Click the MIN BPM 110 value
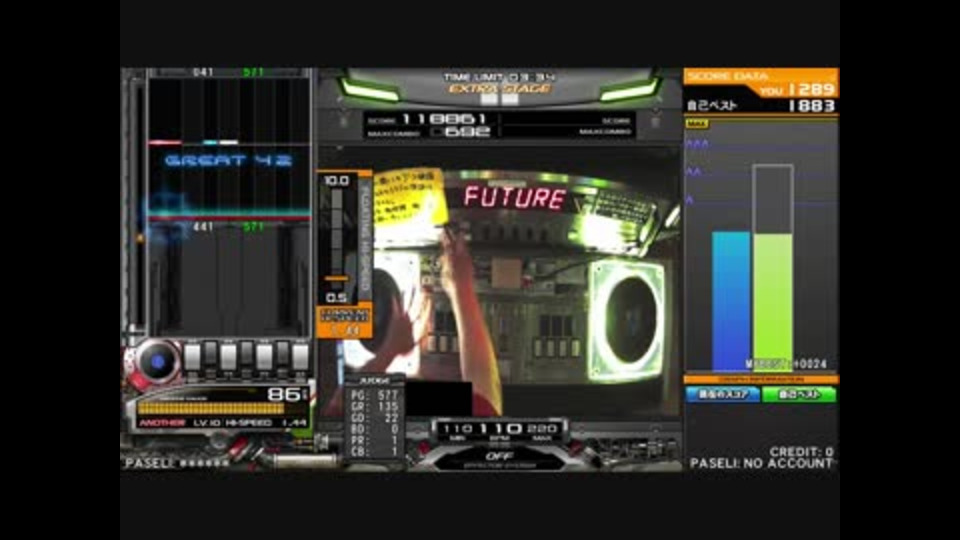The image size is (960, 540). pyautogui.click(x=457, y=429)
